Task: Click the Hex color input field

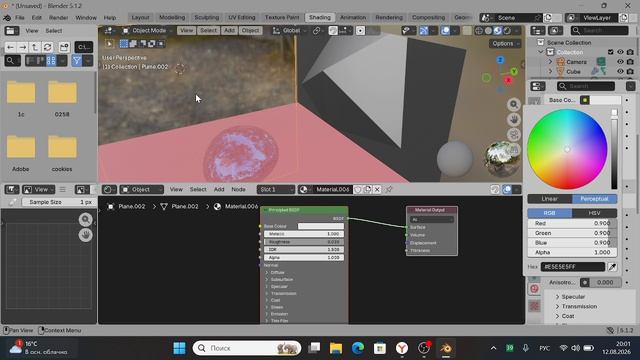Action: [x=573, y=267]
